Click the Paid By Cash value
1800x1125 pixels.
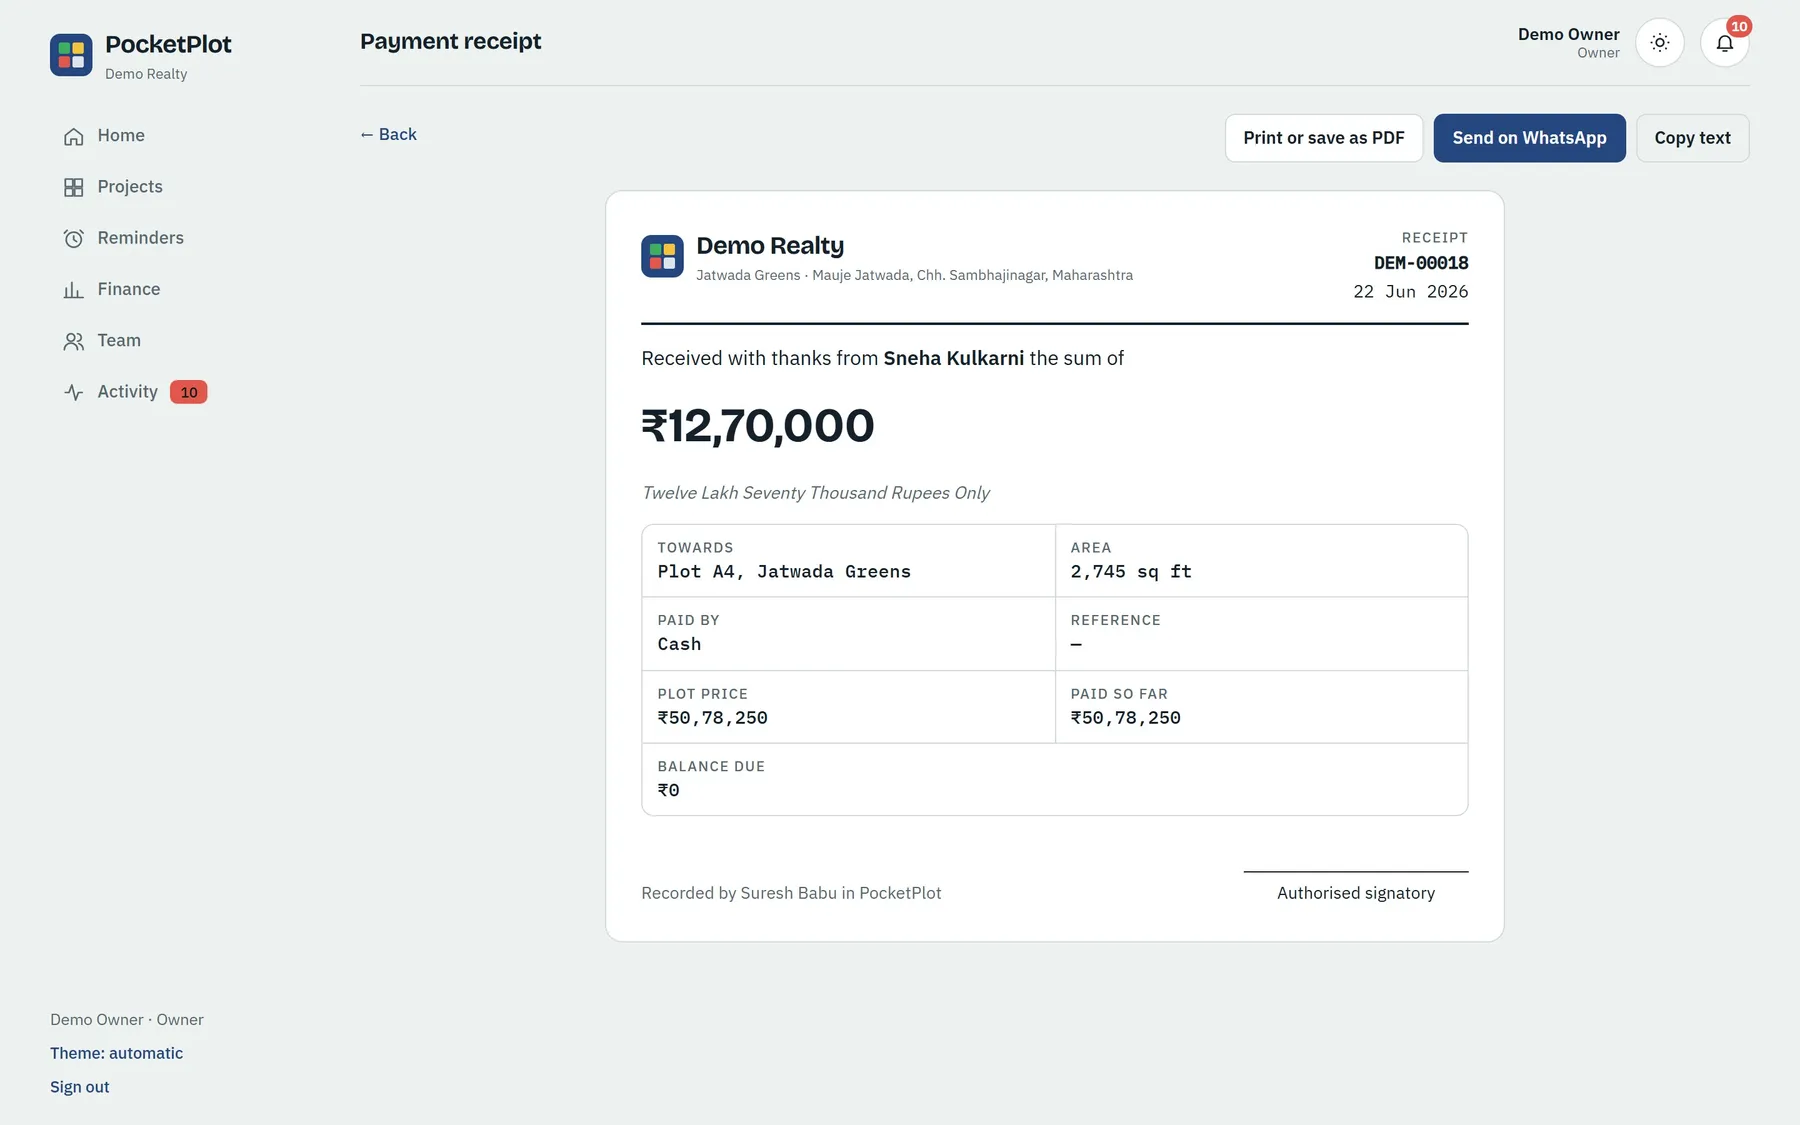click(x=679, y=645)
